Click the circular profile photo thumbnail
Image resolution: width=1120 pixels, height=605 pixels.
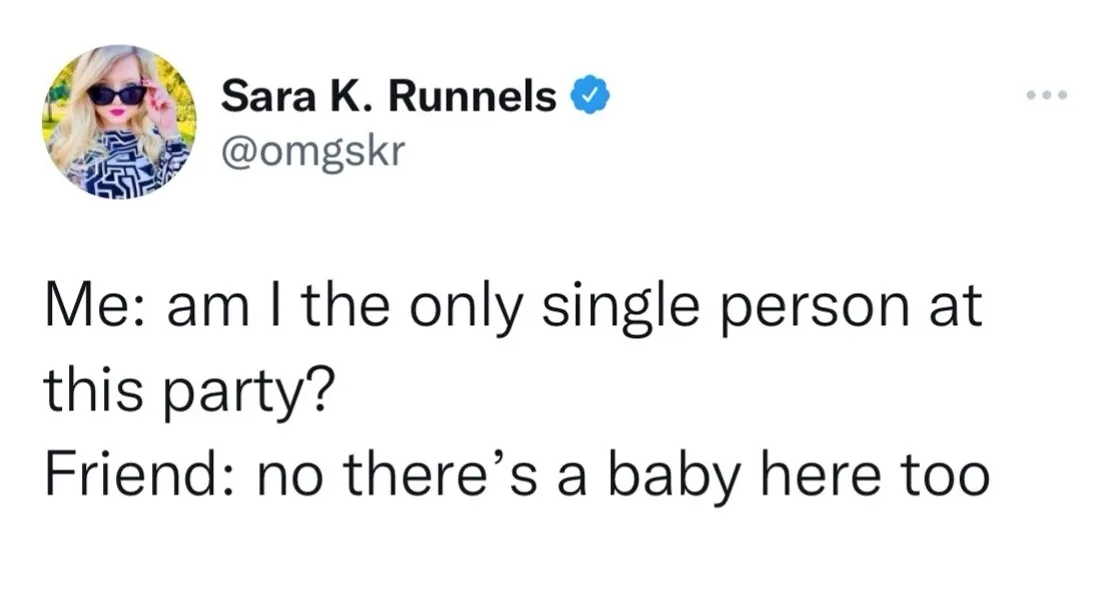(x=117, y=120)
